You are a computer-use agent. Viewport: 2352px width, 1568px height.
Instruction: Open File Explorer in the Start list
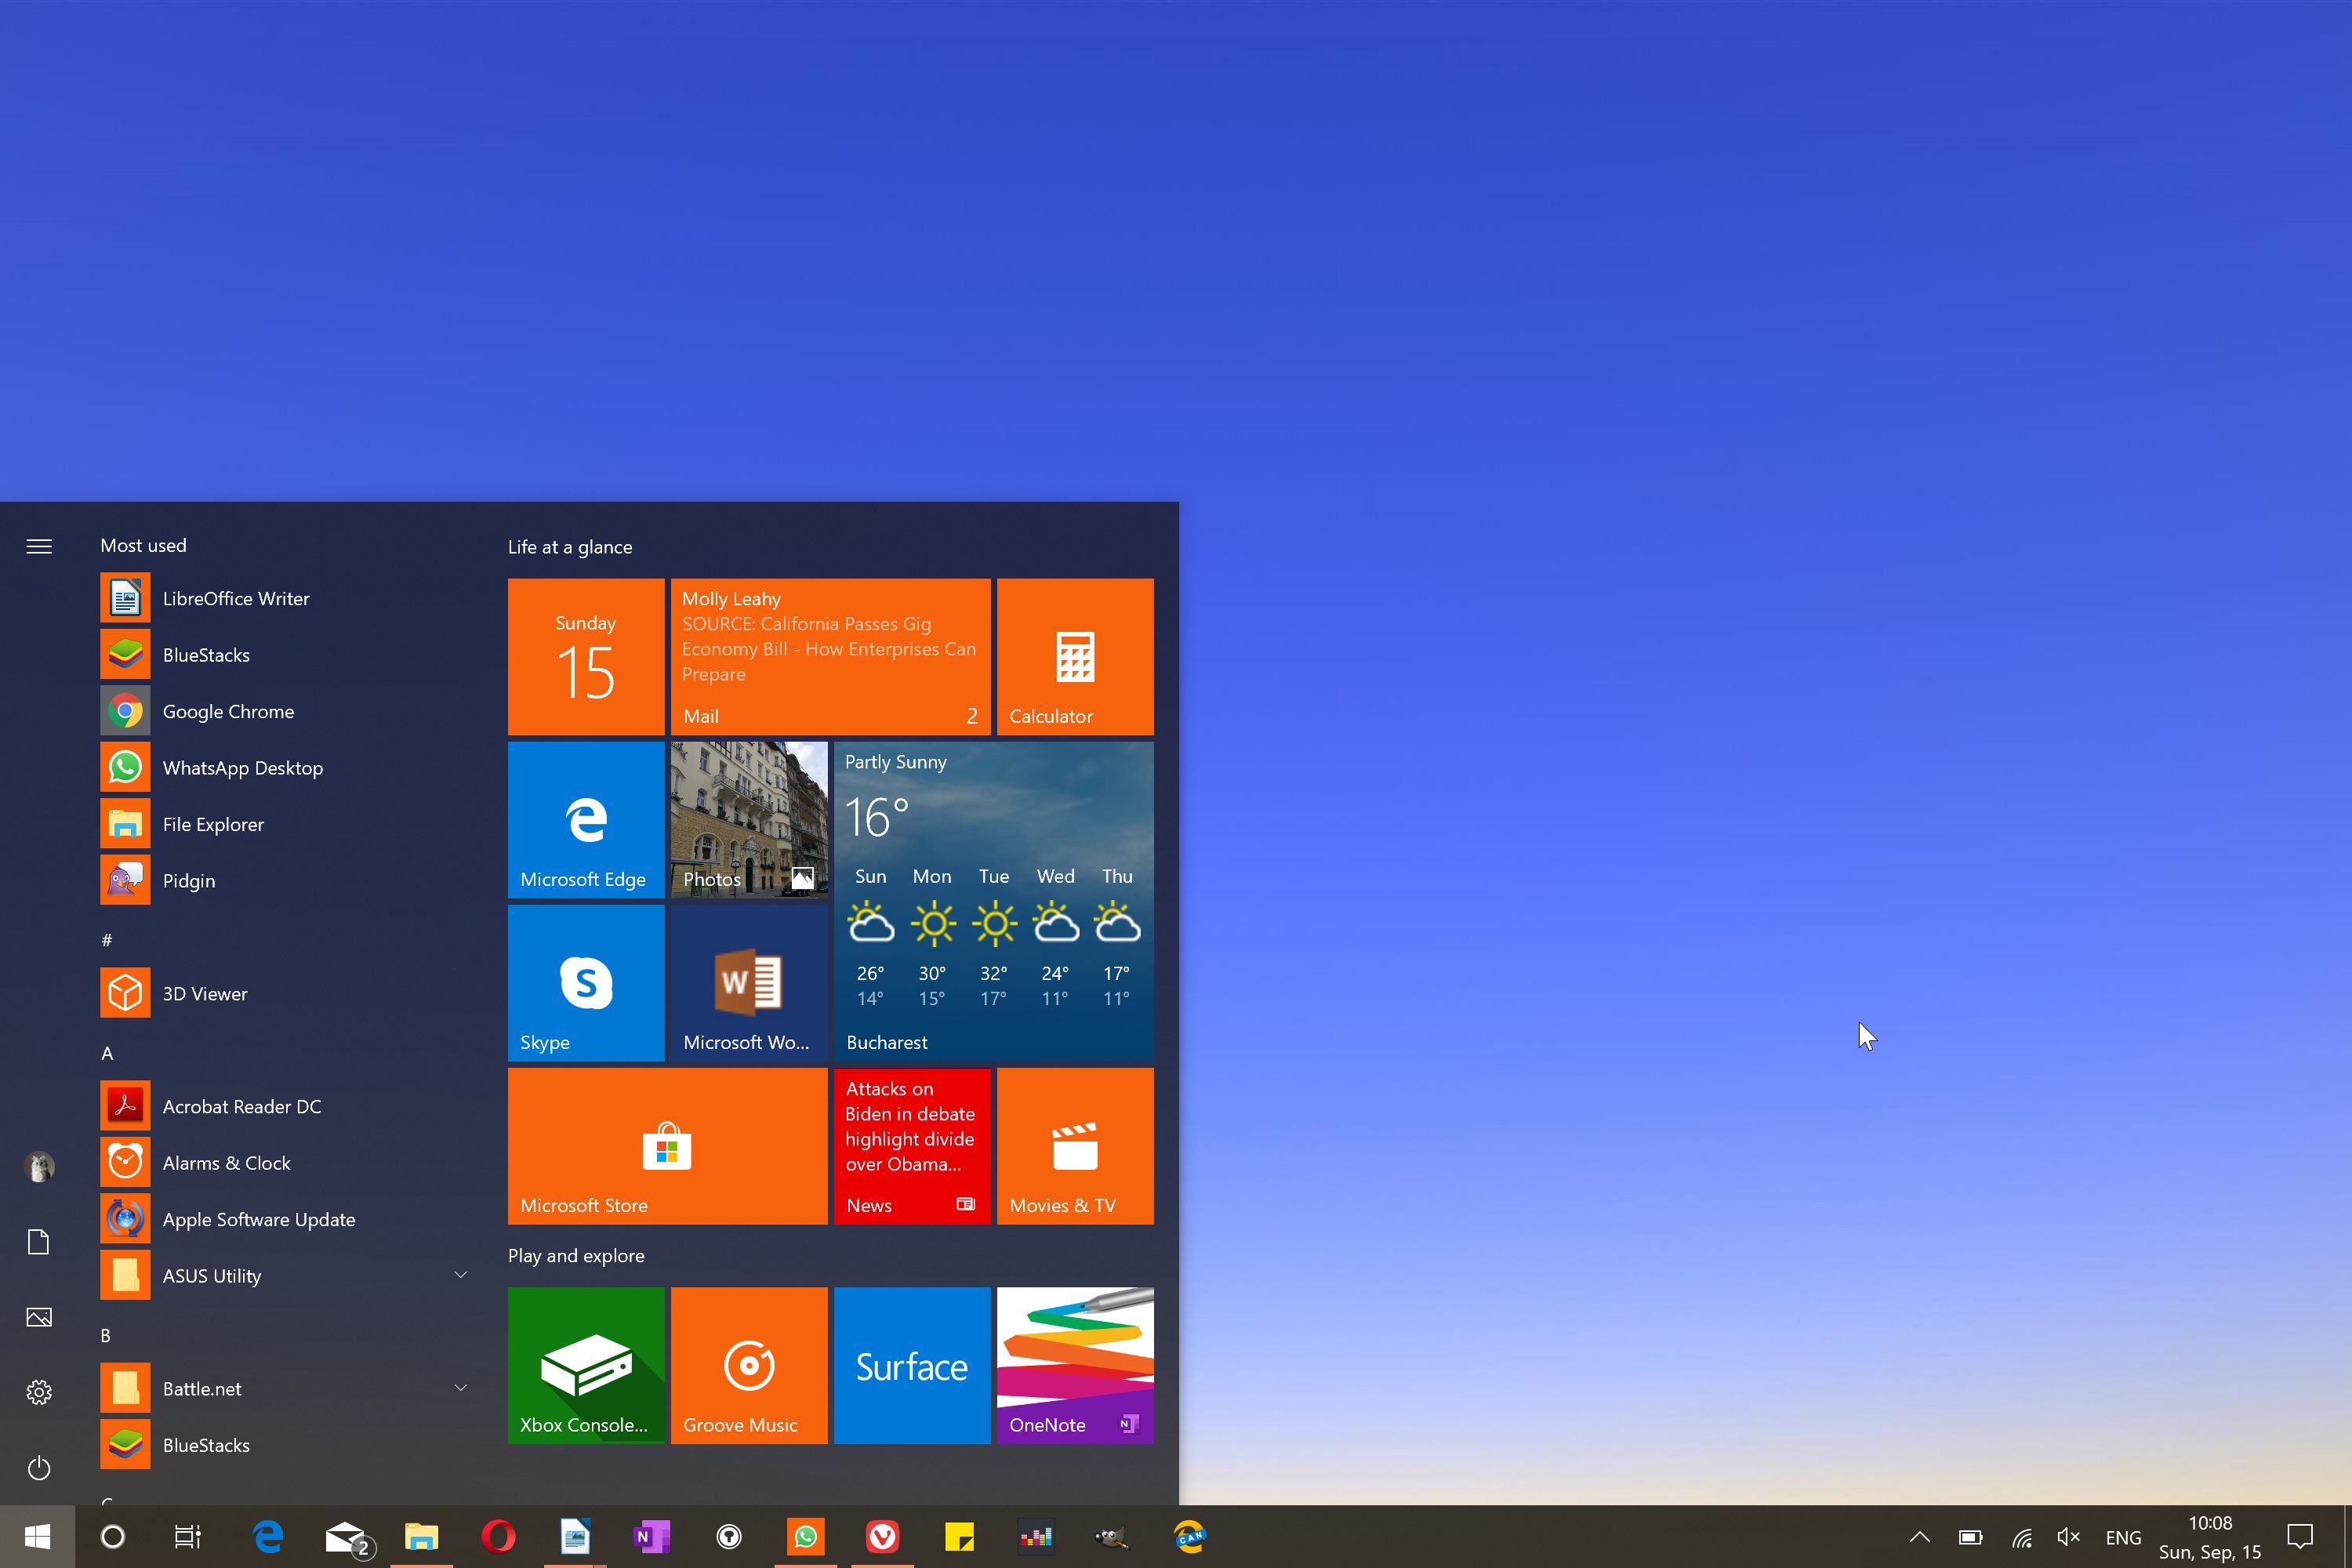coord(286,824)
